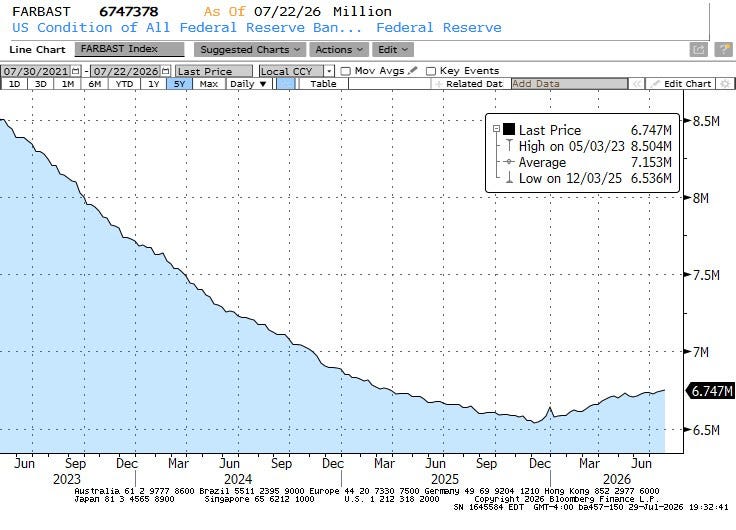
Task: Click the 8.5M y-axis label
Action: pos(706,121)
